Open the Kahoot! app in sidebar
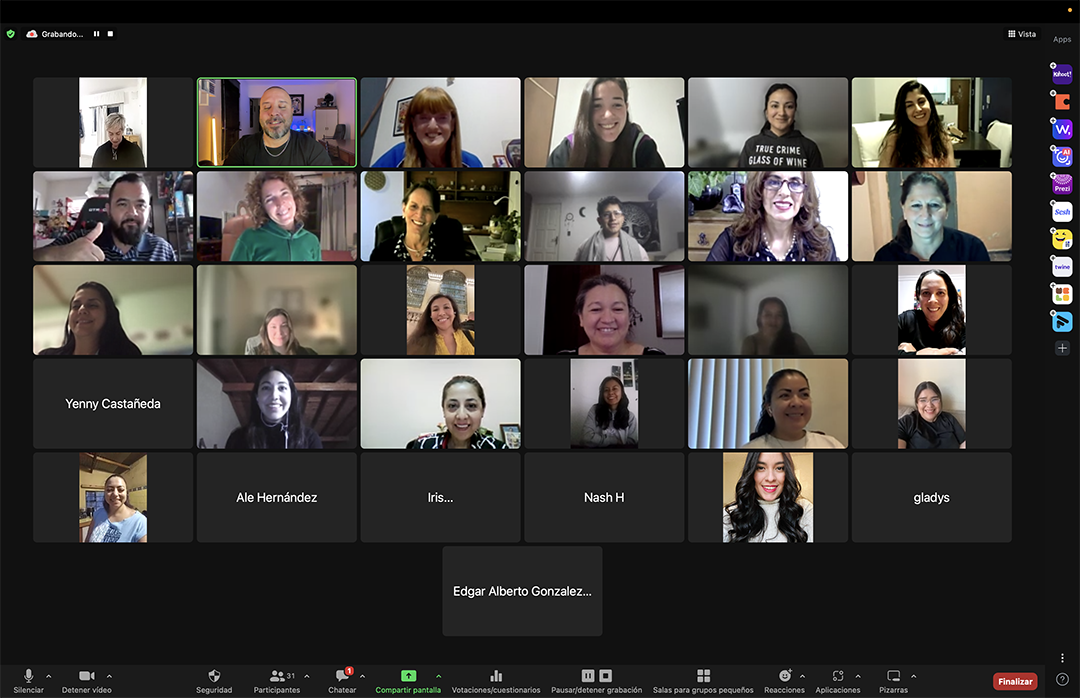 pyautogui.click(x=1062, y=73)
